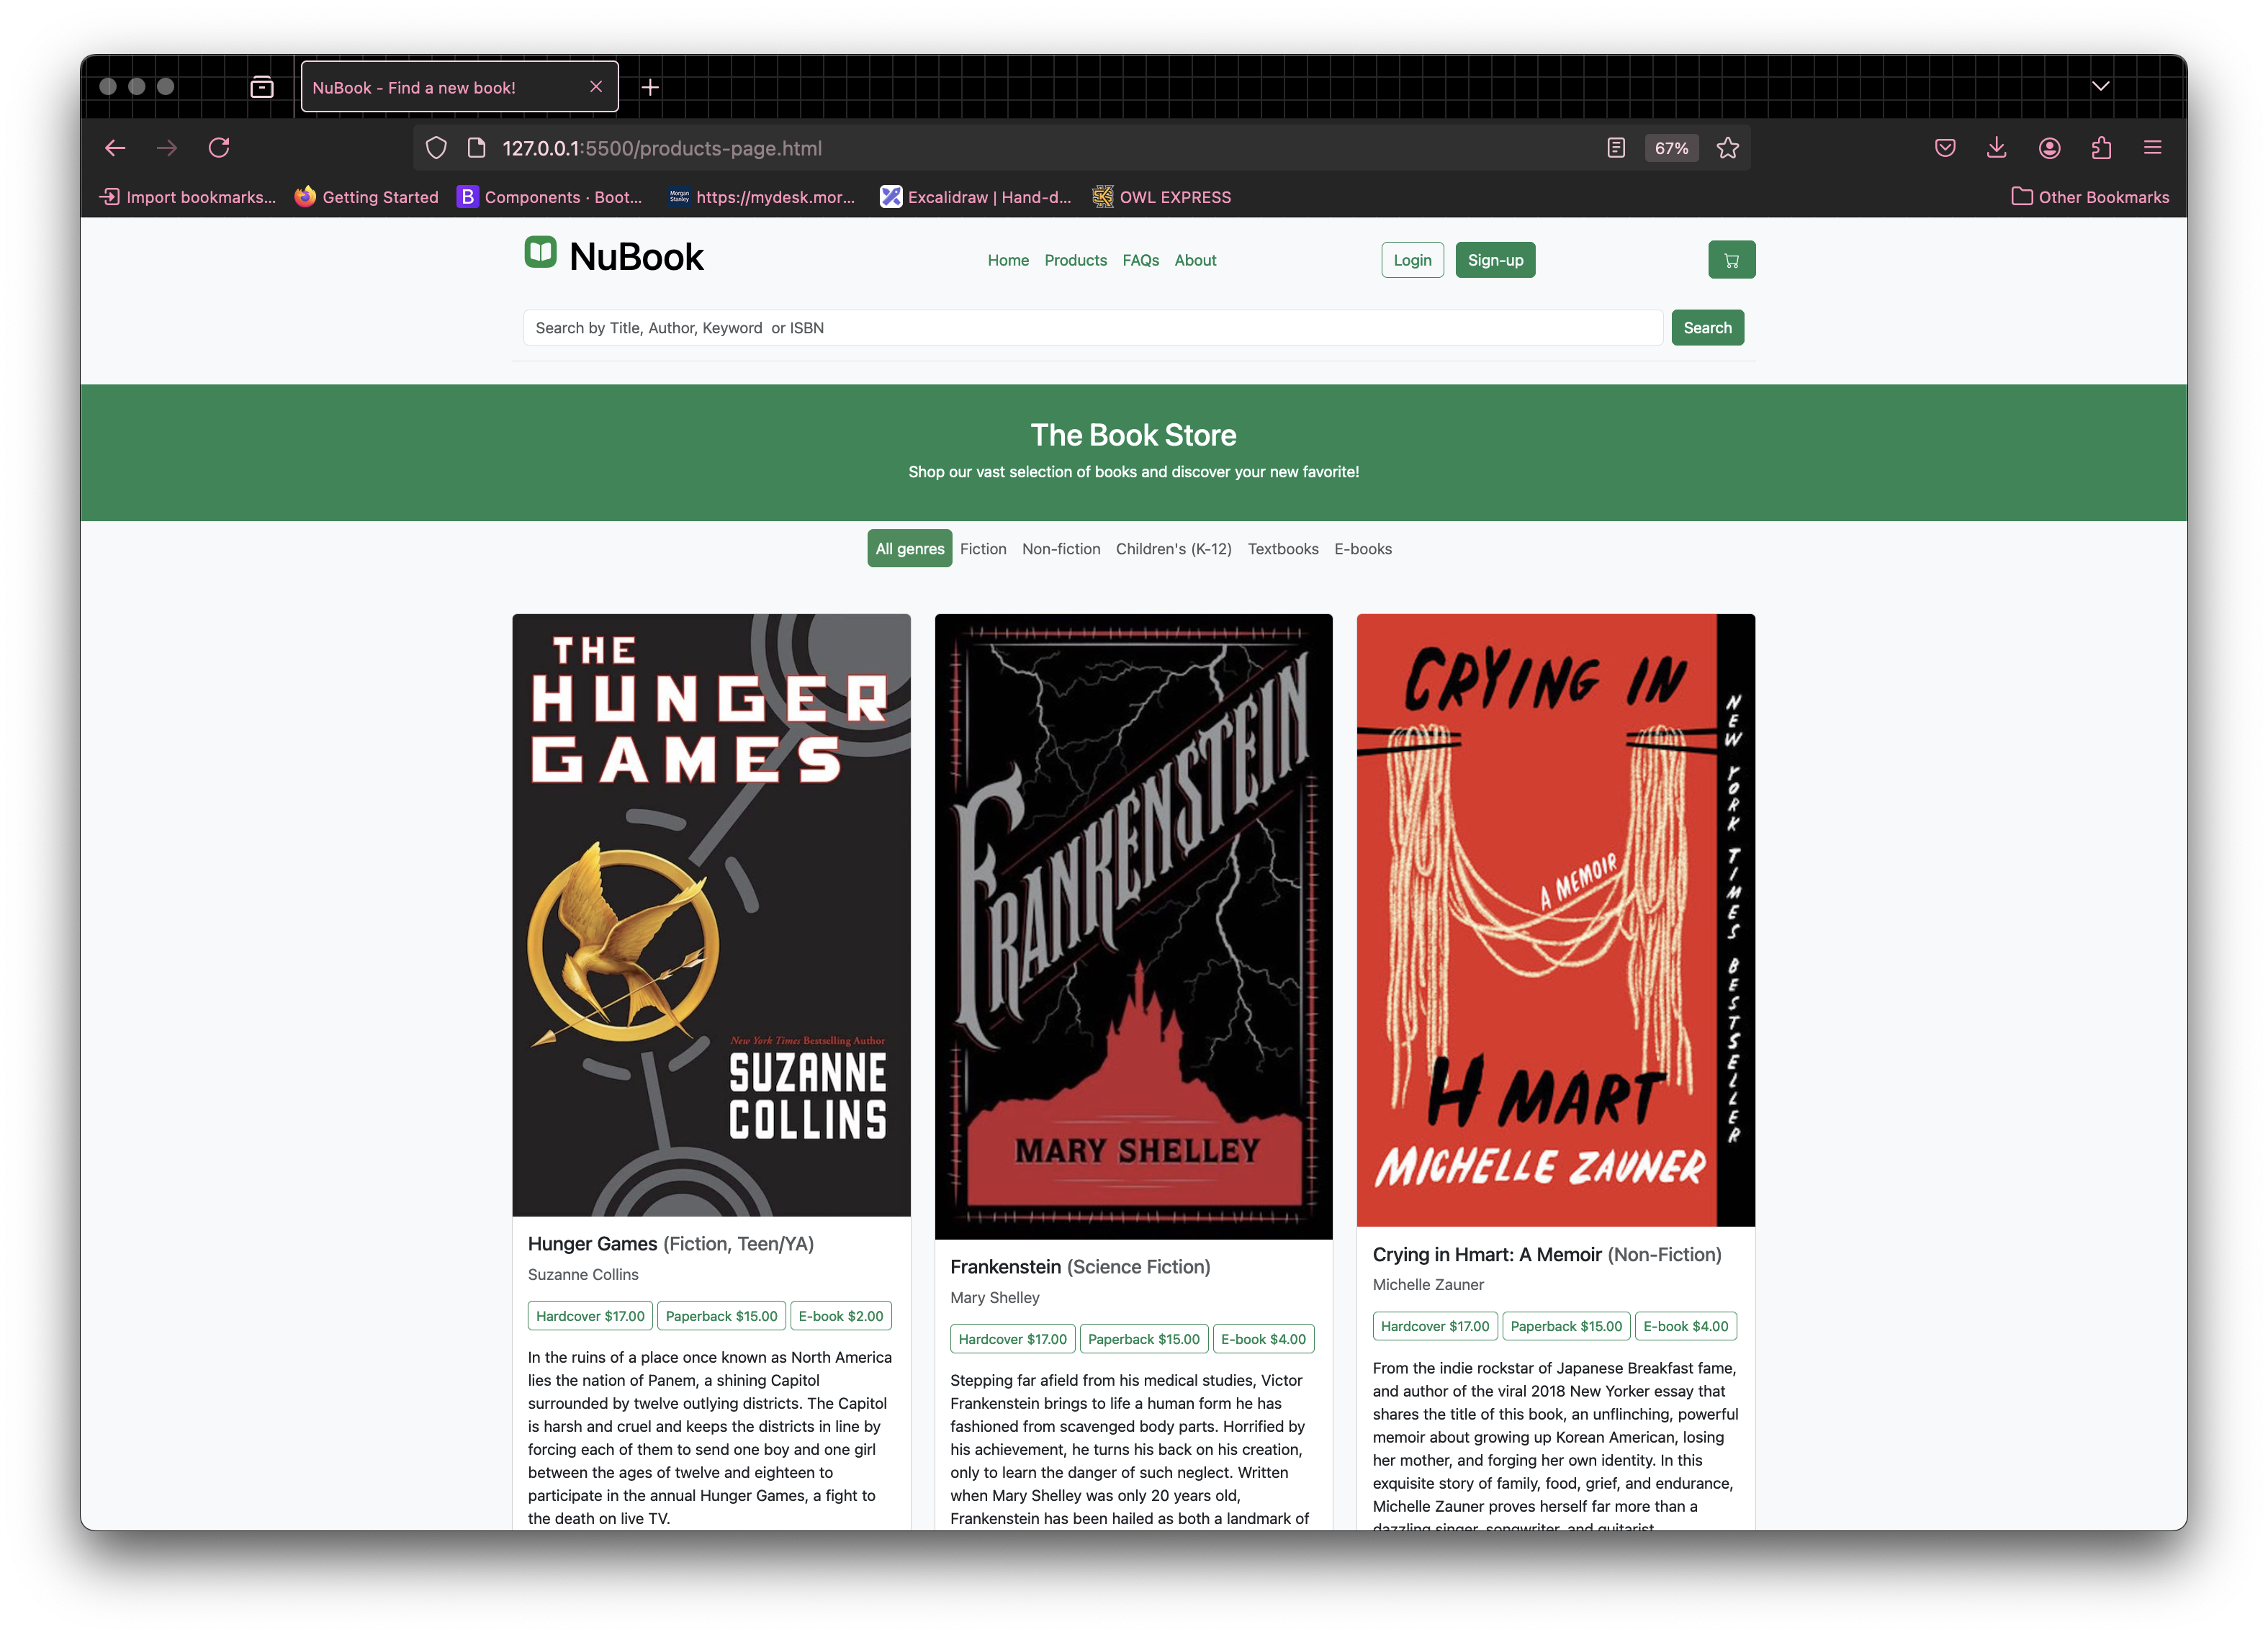Toggle reader view icon in the address bar
This screenshot has height=1637, width=2268.
1615,148
